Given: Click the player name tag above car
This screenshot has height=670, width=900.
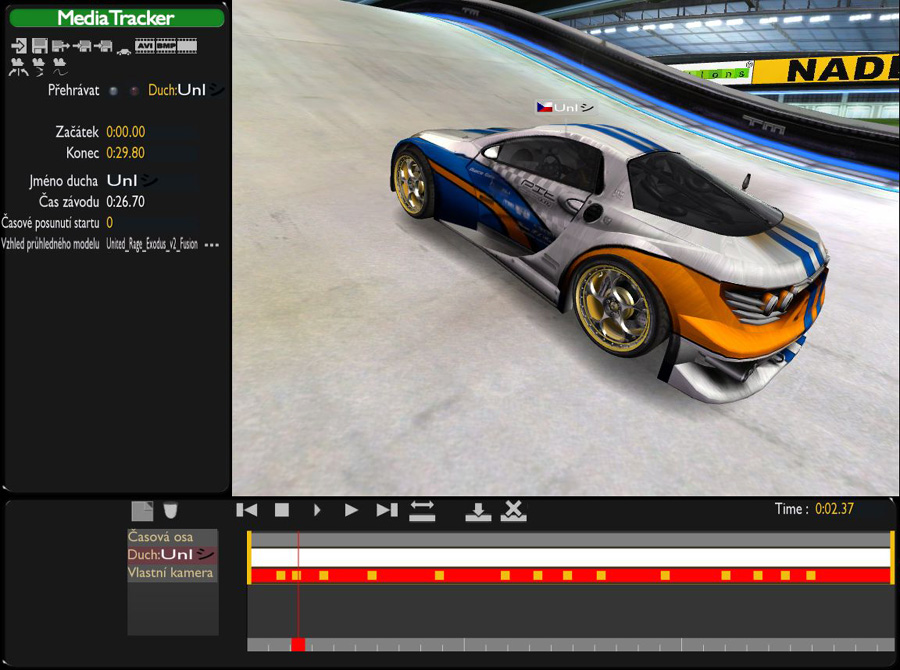Looking at the screenshot, I should click(565, 107).
